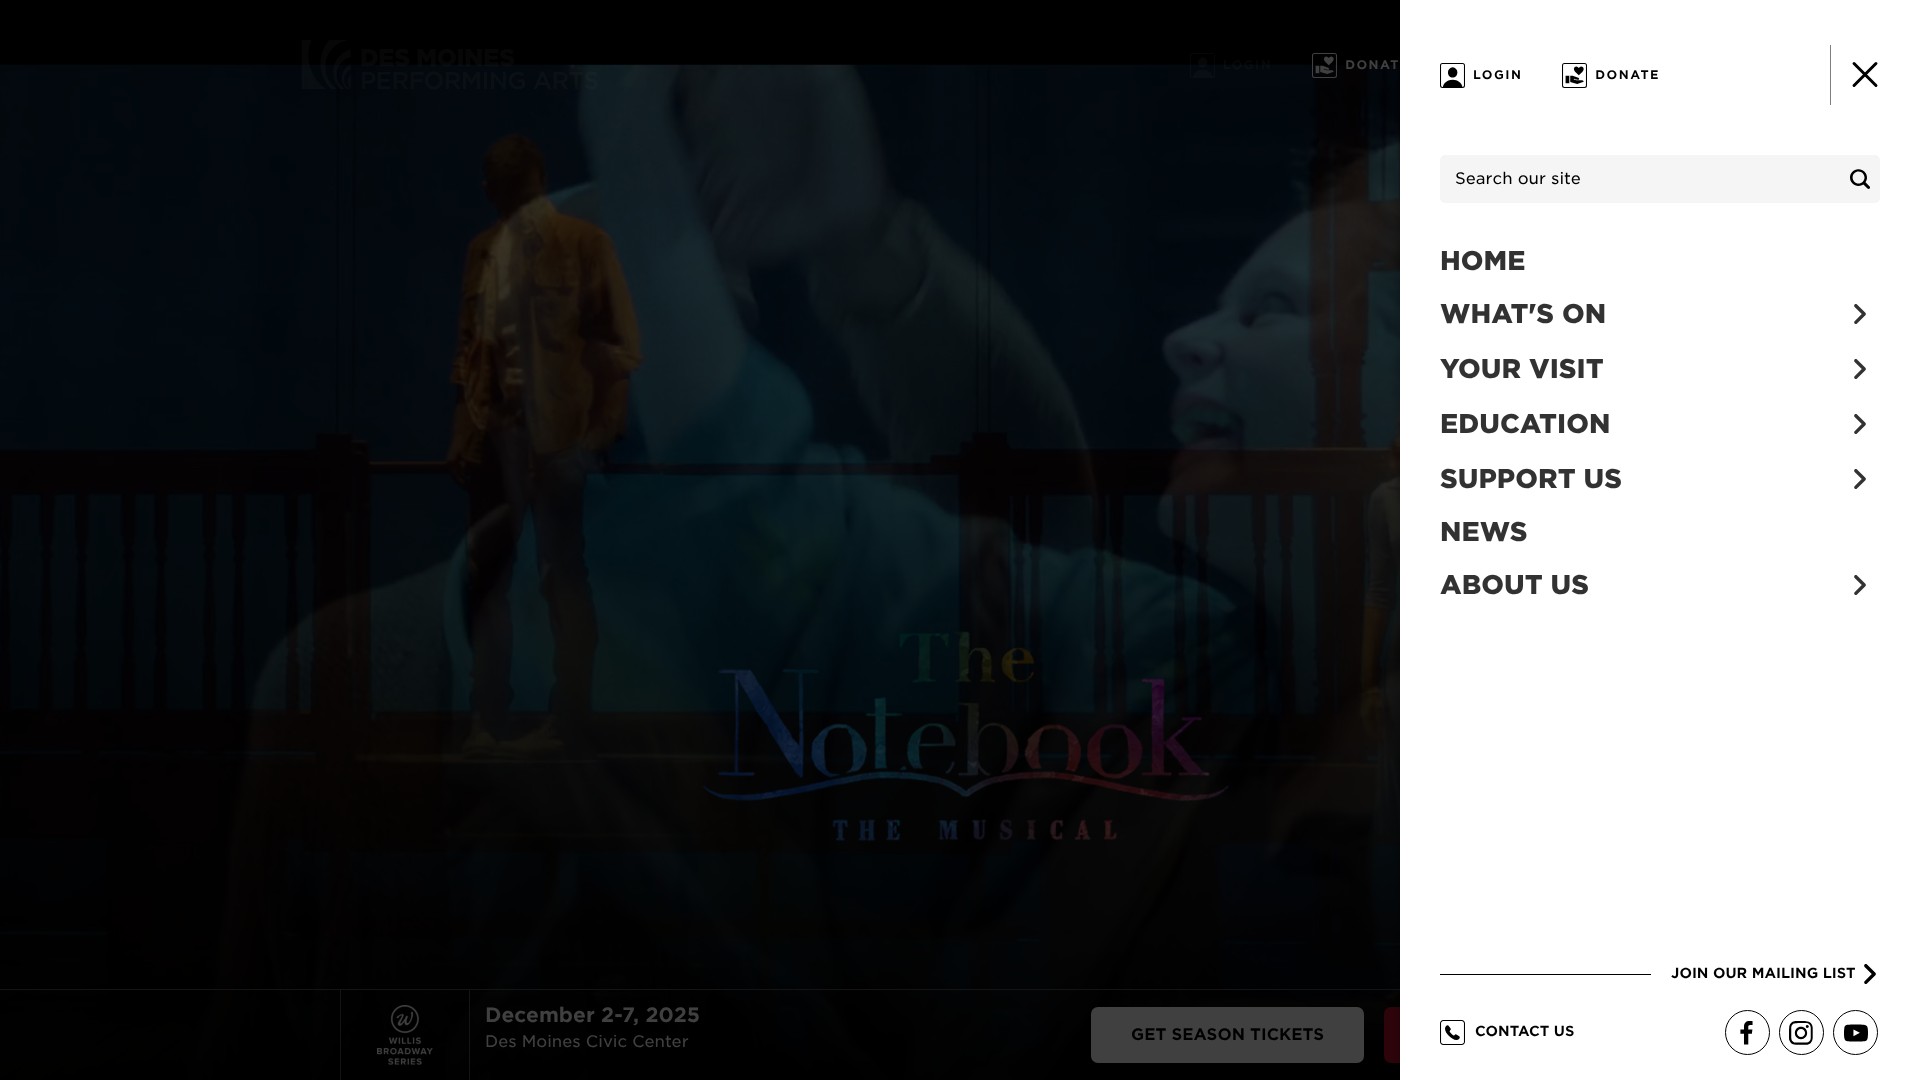
Task: Open the Instagram profile icon
Action: 1801,1033
